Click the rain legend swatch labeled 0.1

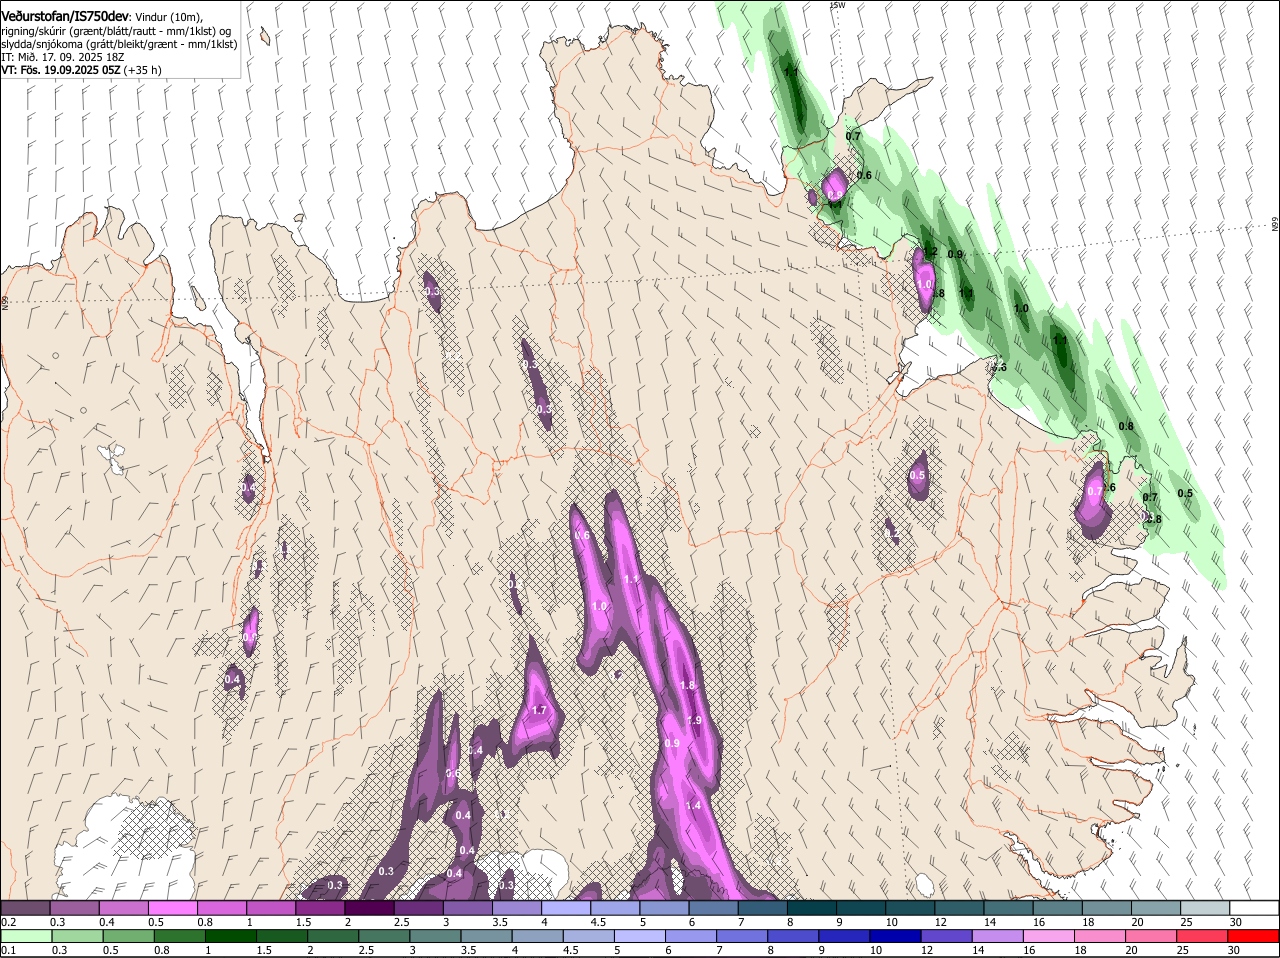(26, 937)
